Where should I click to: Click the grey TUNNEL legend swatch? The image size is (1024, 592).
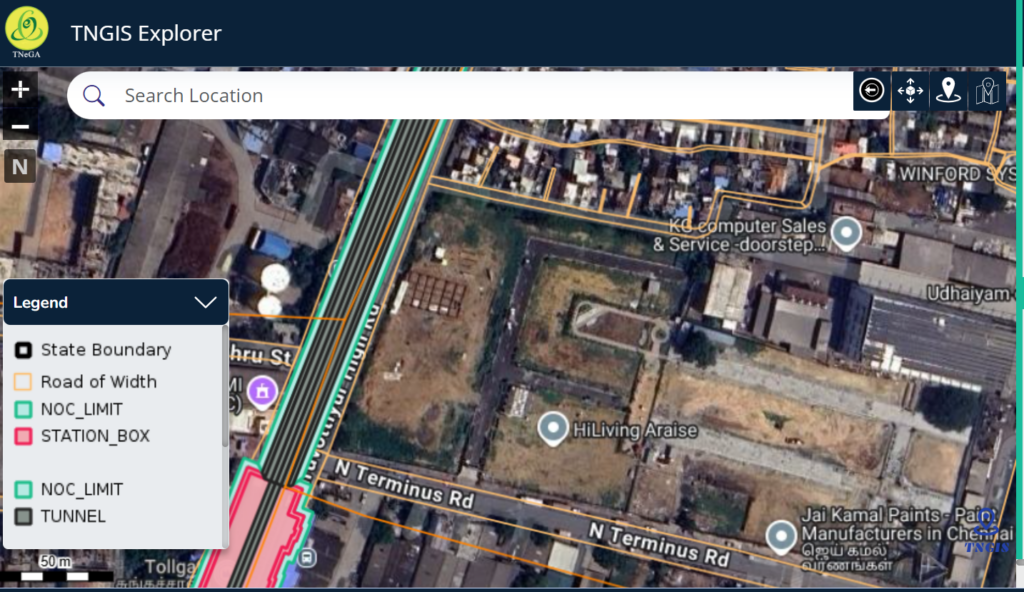pyautogui.click(x=24, y=517)
